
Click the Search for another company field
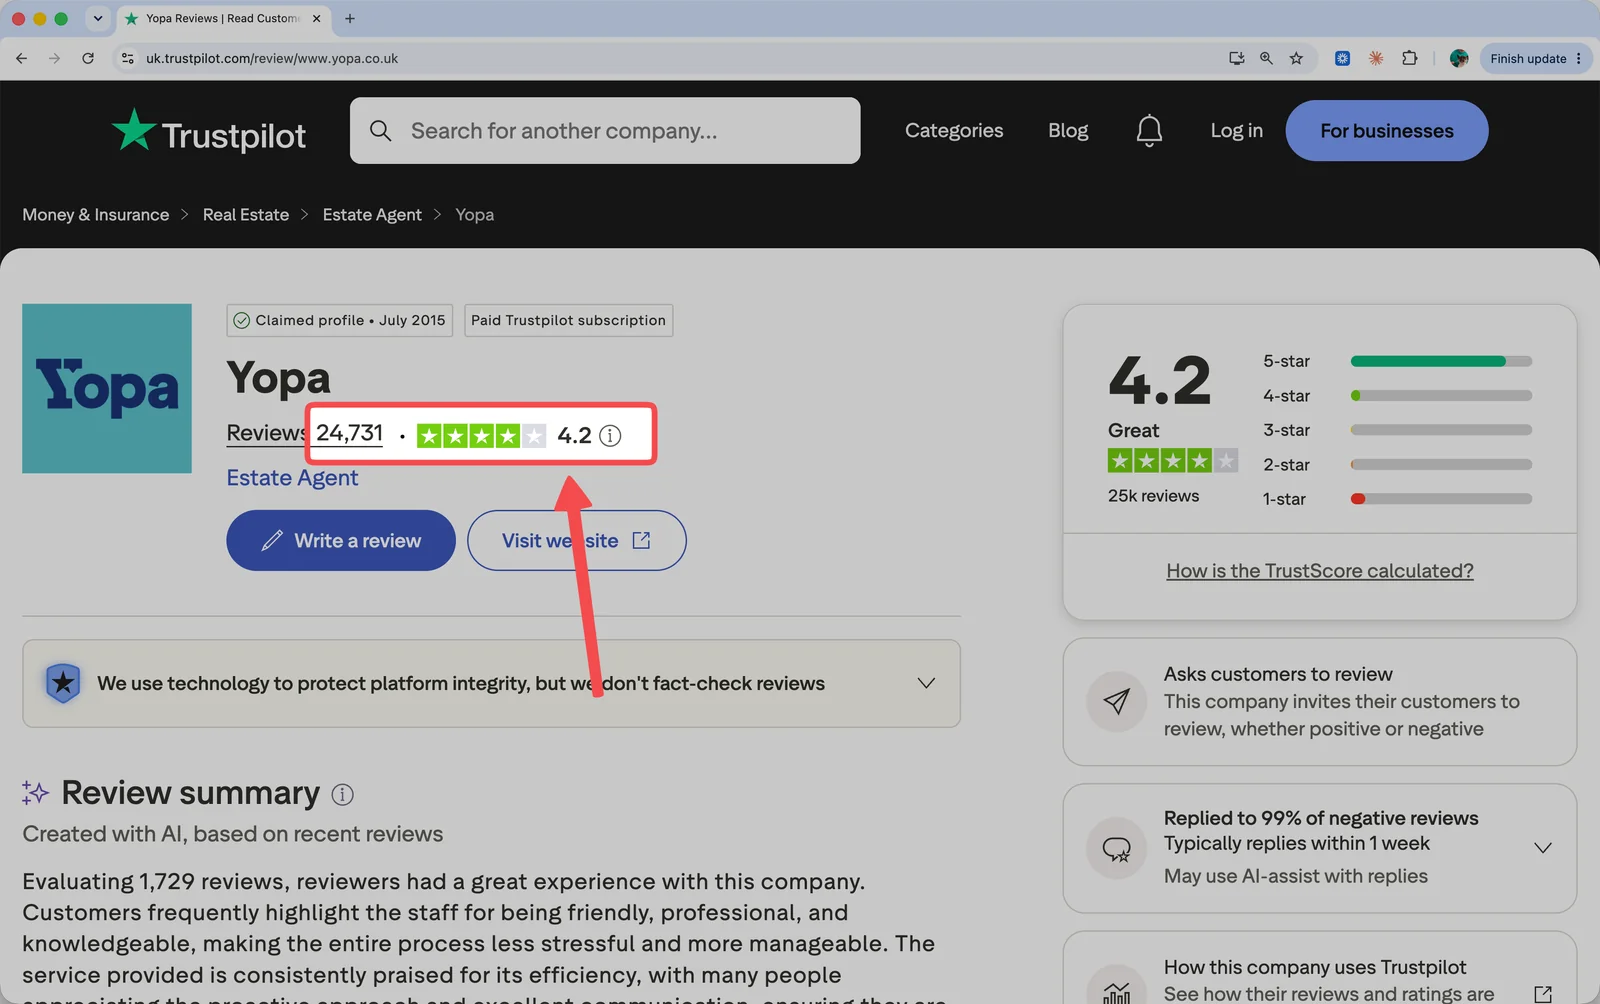(605, 131)
